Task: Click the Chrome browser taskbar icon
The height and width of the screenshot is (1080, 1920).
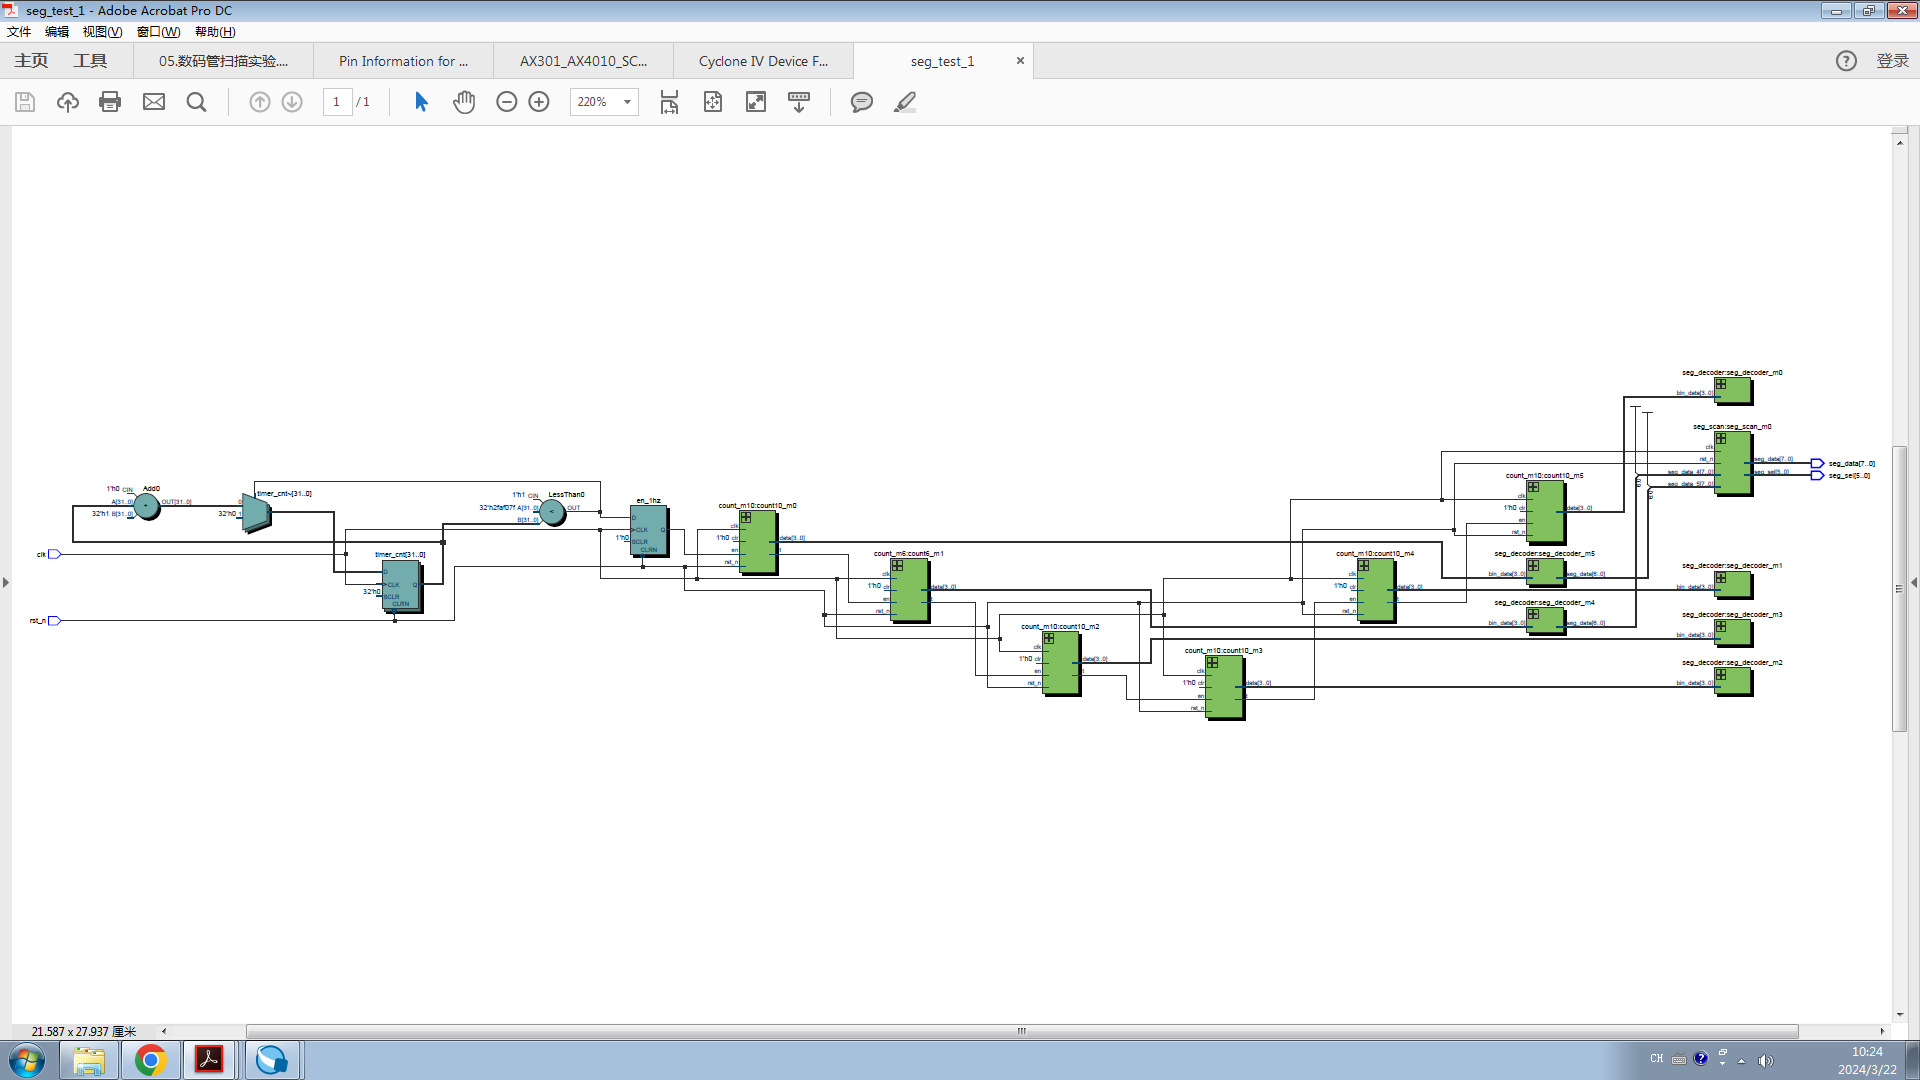Action: click(149, 1059)
